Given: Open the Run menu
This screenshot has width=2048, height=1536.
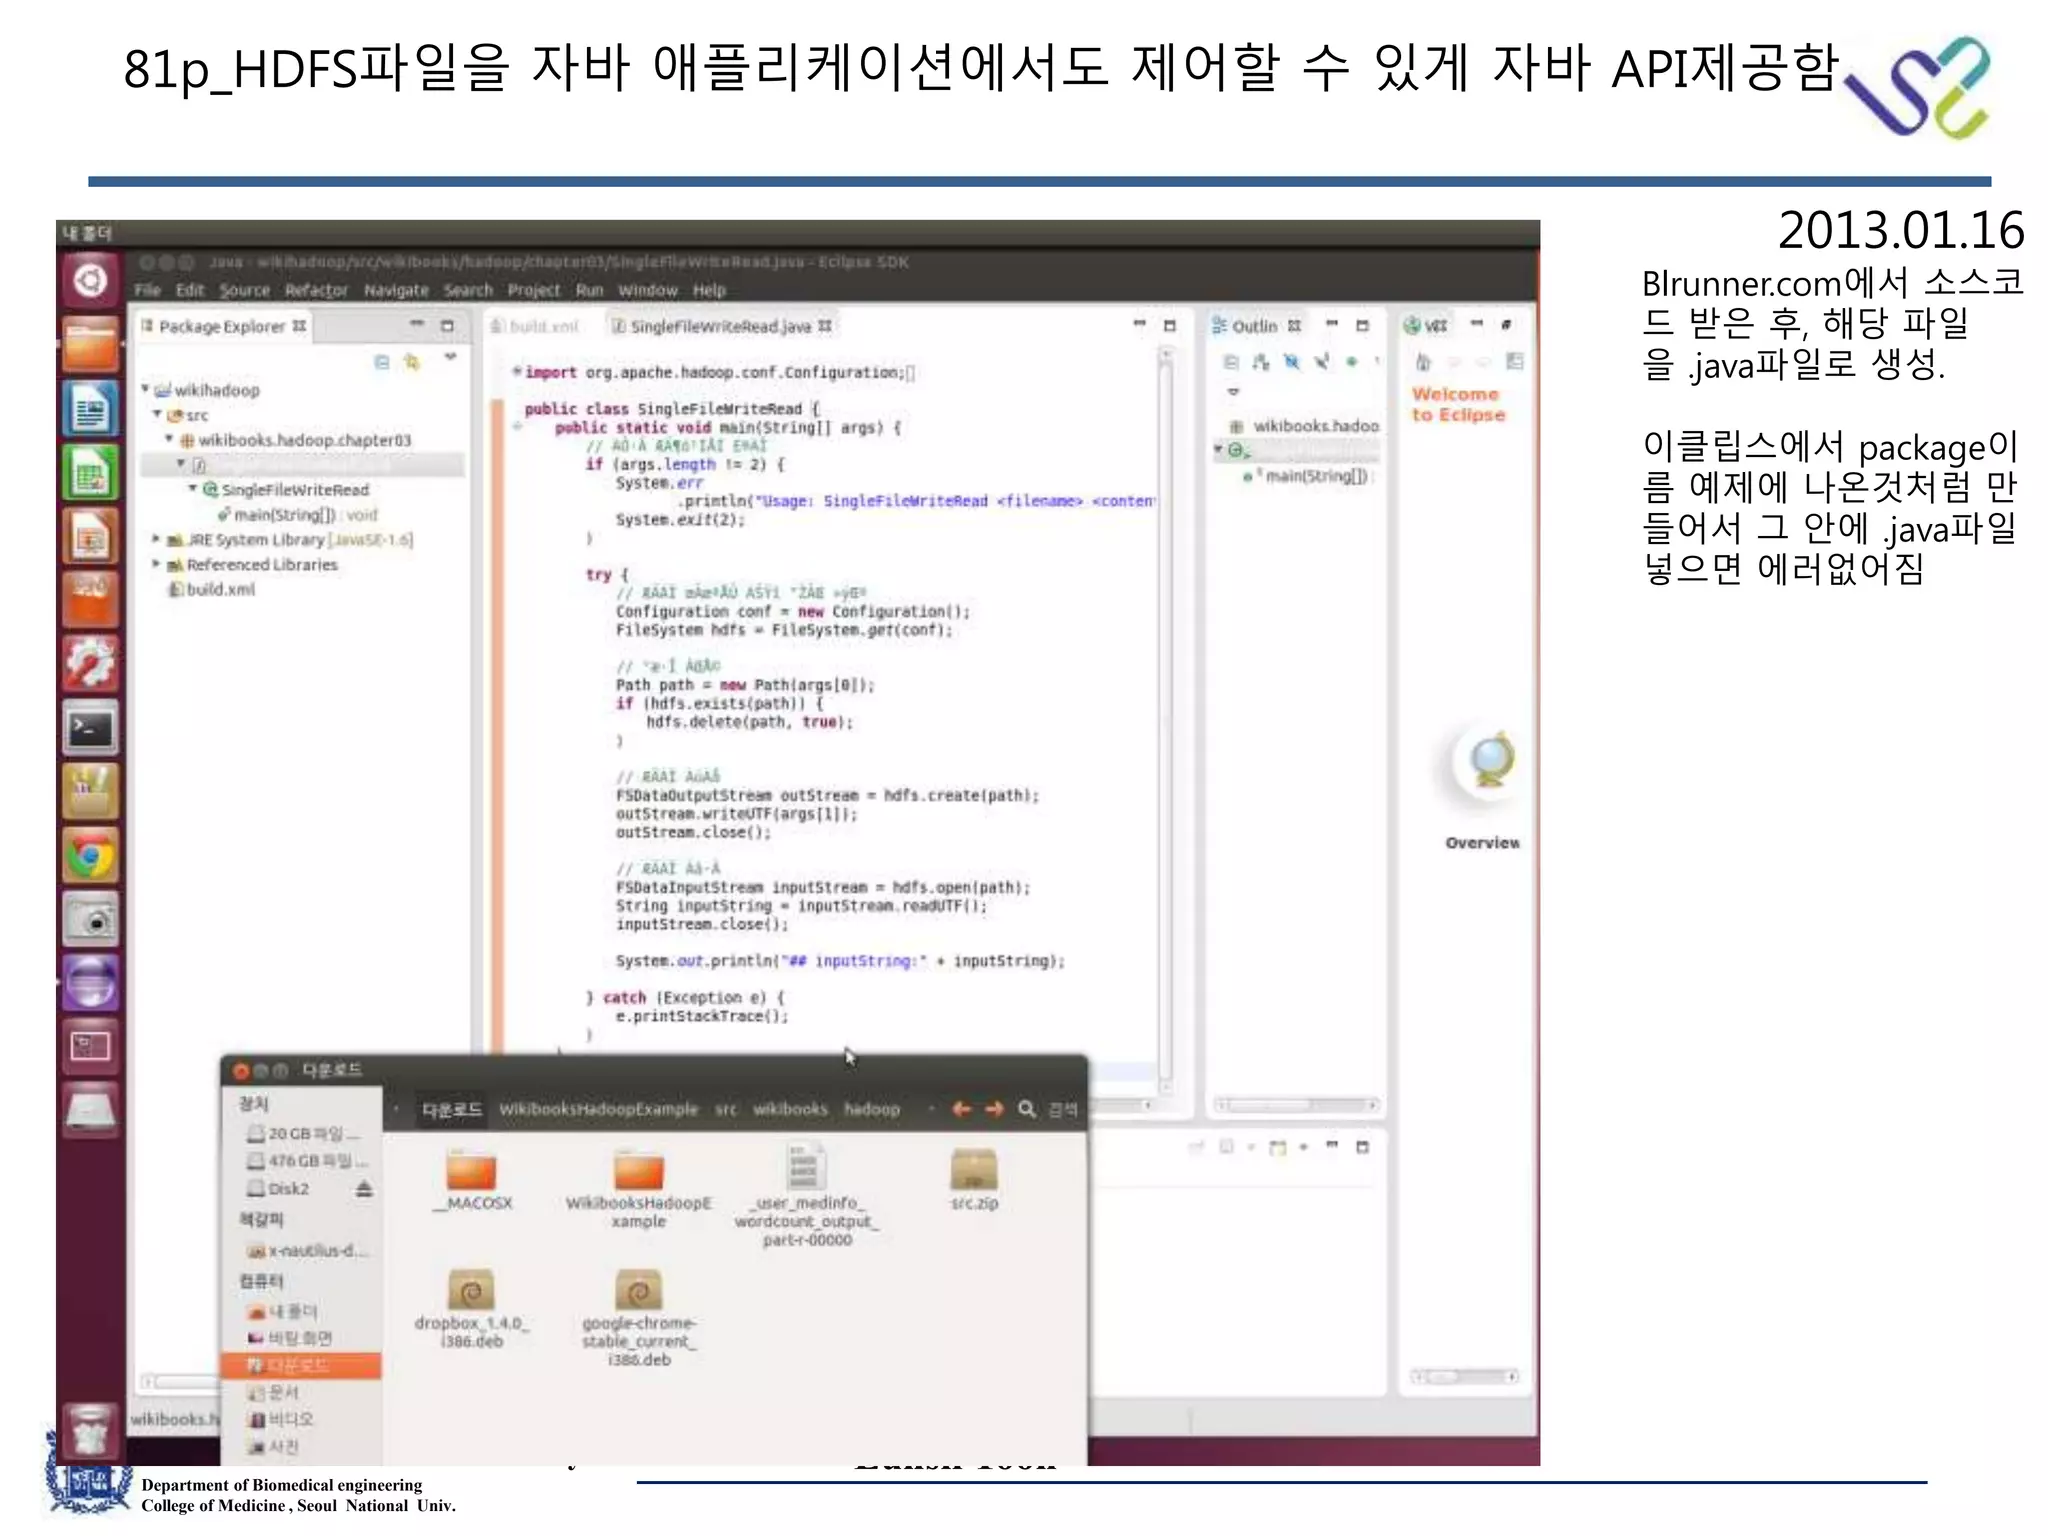Looking at the screenshot, I should (589, 290).
